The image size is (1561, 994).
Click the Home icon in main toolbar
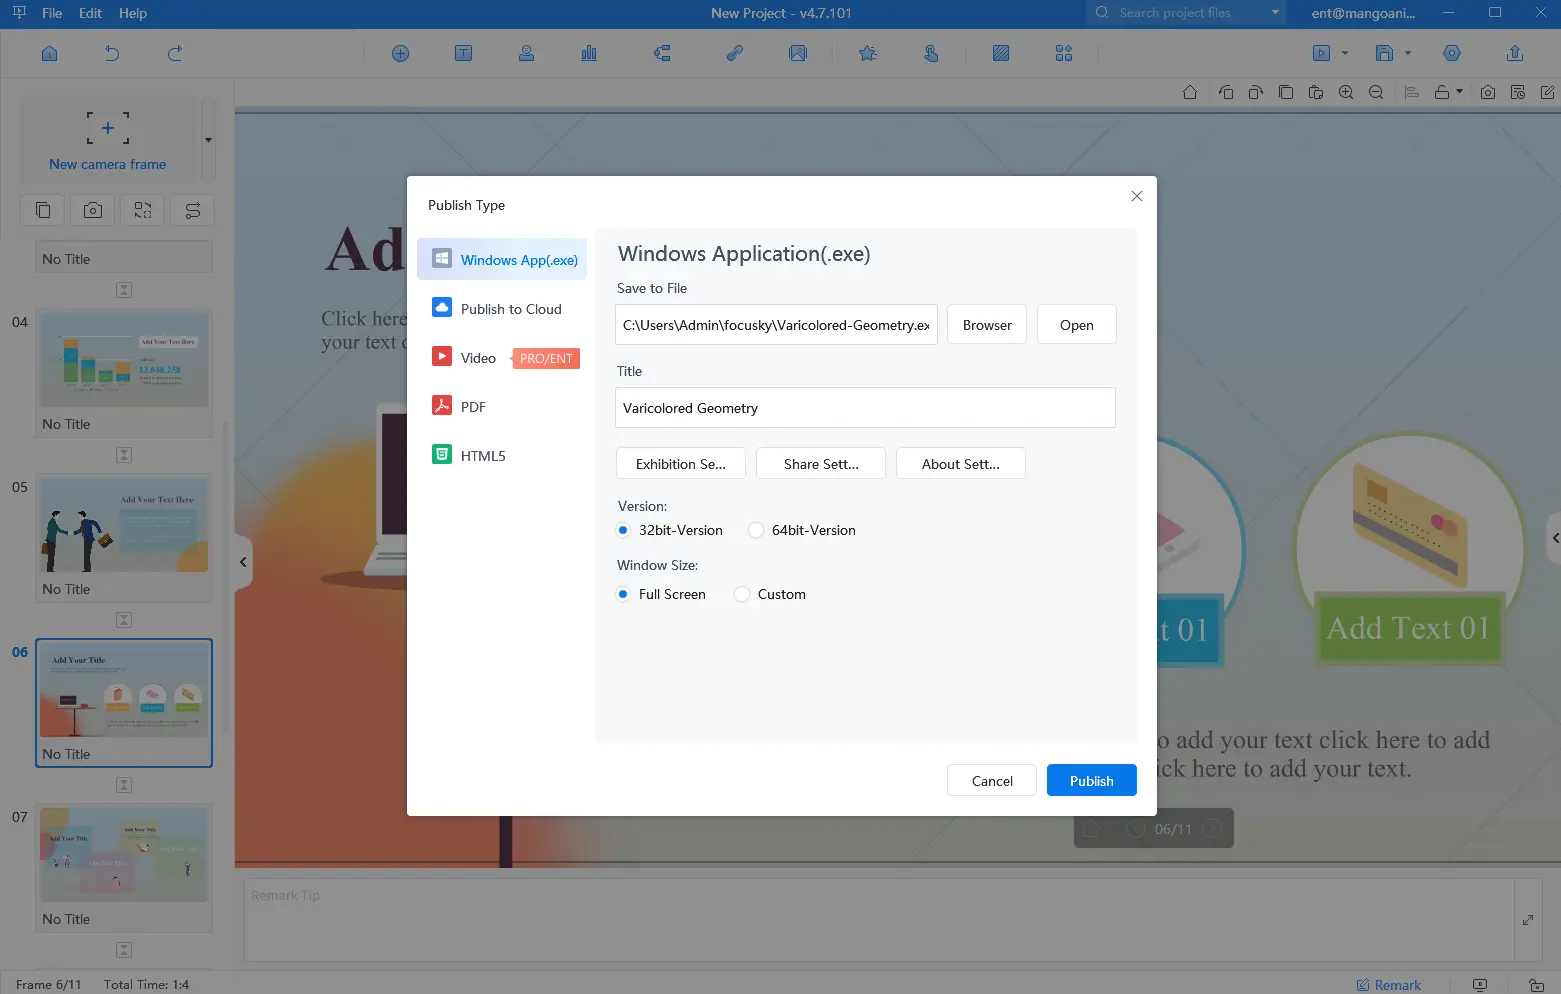49,53
